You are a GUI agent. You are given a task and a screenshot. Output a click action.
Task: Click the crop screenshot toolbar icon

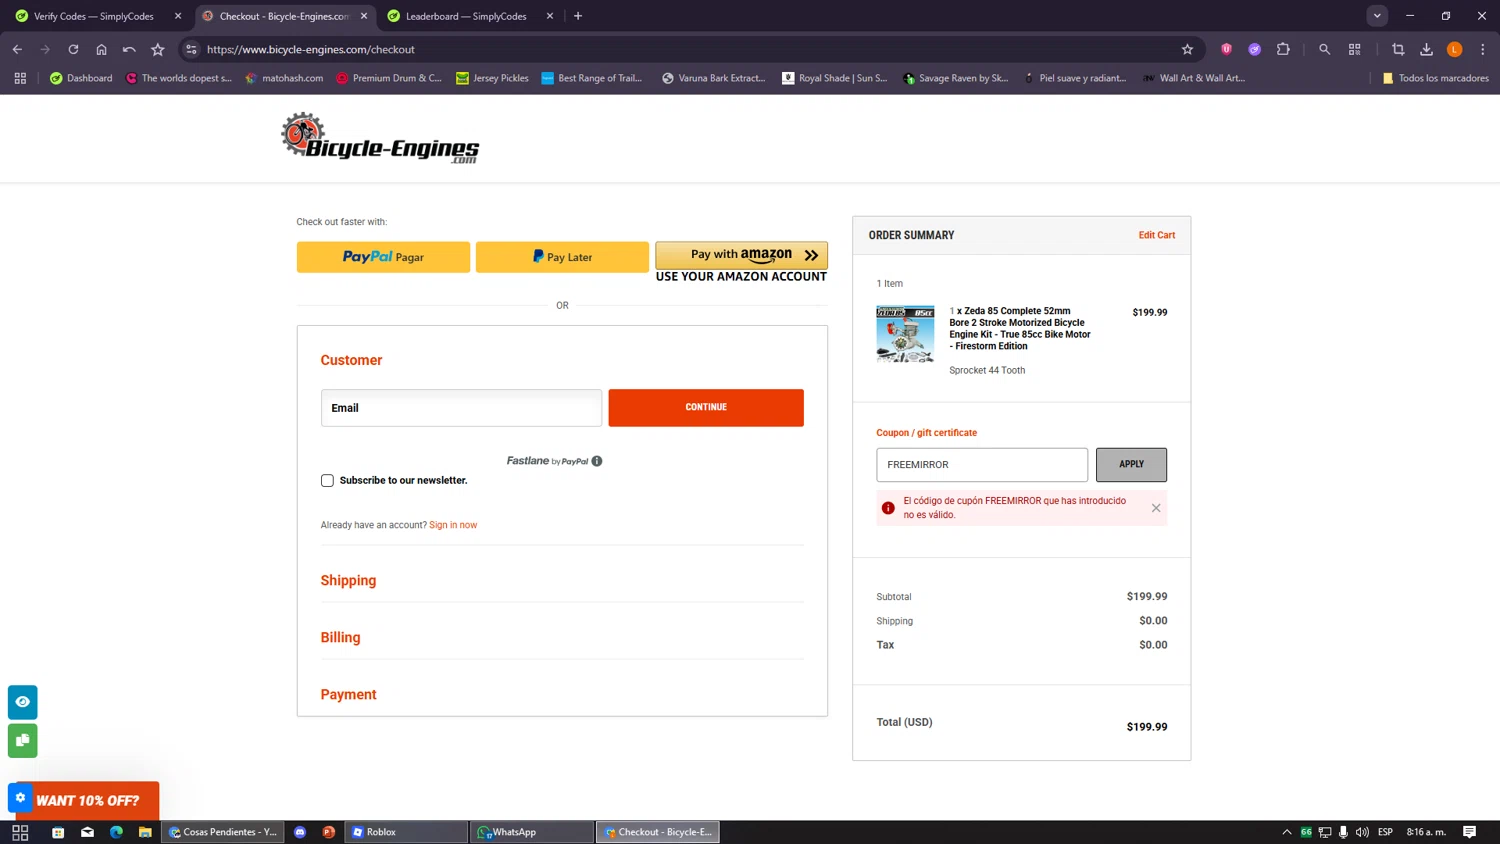[1398, 49]
